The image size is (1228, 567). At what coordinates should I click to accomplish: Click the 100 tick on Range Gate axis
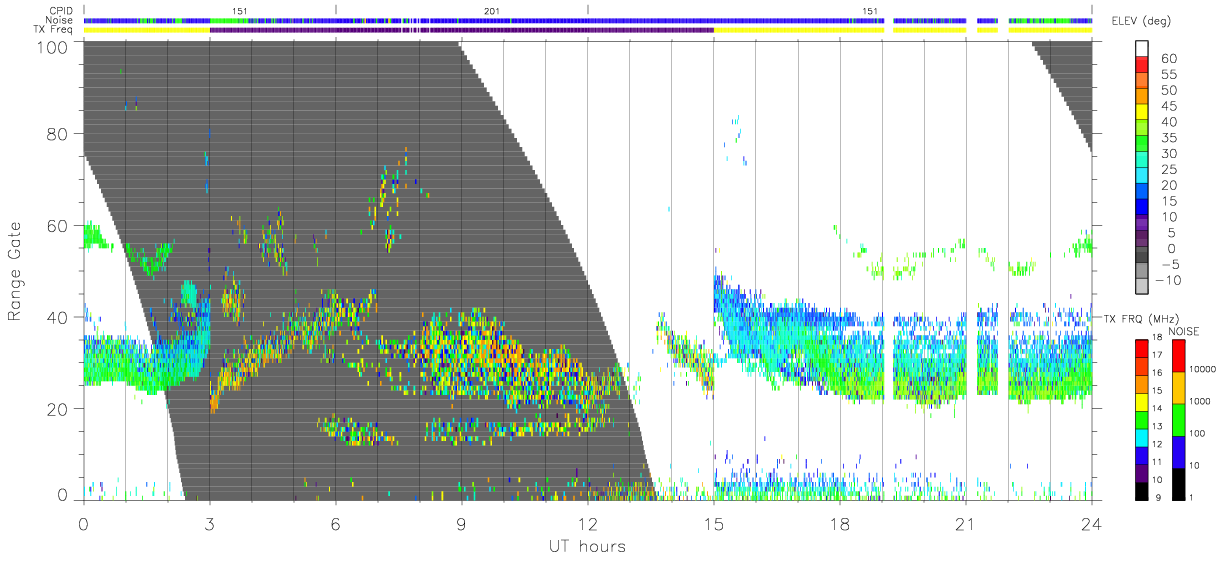click(53, 47)
